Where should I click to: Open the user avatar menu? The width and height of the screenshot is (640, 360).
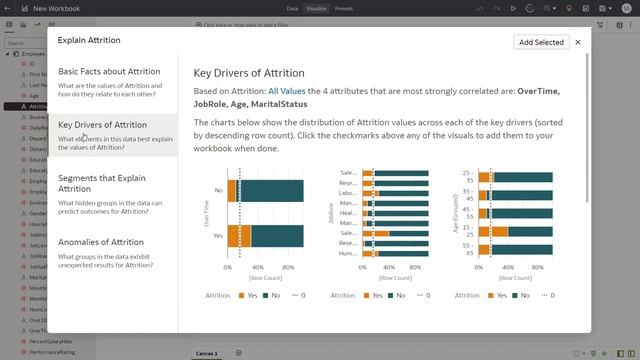tap(627, 8)
